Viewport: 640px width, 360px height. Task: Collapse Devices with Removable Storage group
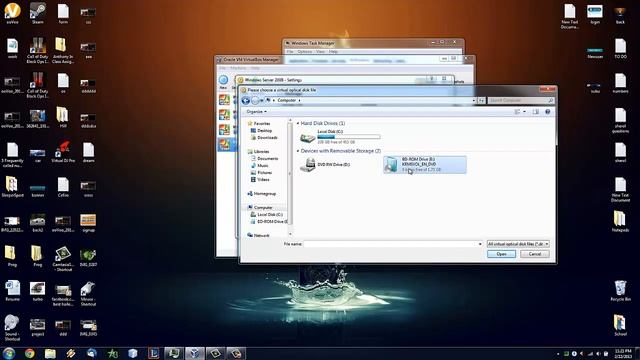click(x=298, y=151)
